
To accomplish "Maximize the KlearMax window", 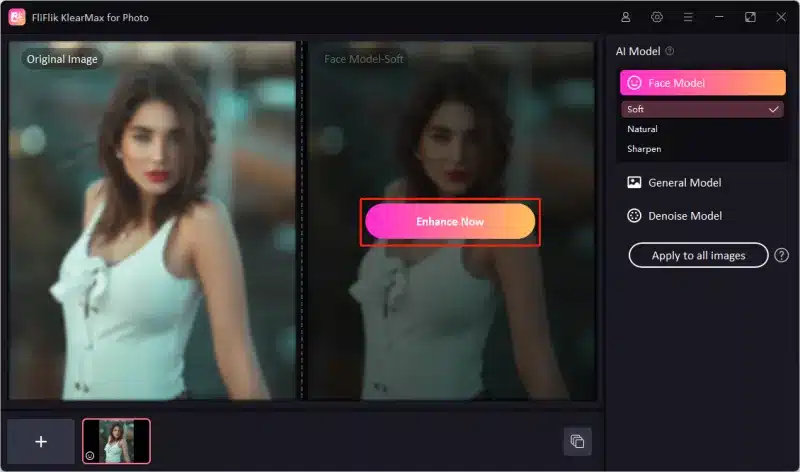I will 750,17.
